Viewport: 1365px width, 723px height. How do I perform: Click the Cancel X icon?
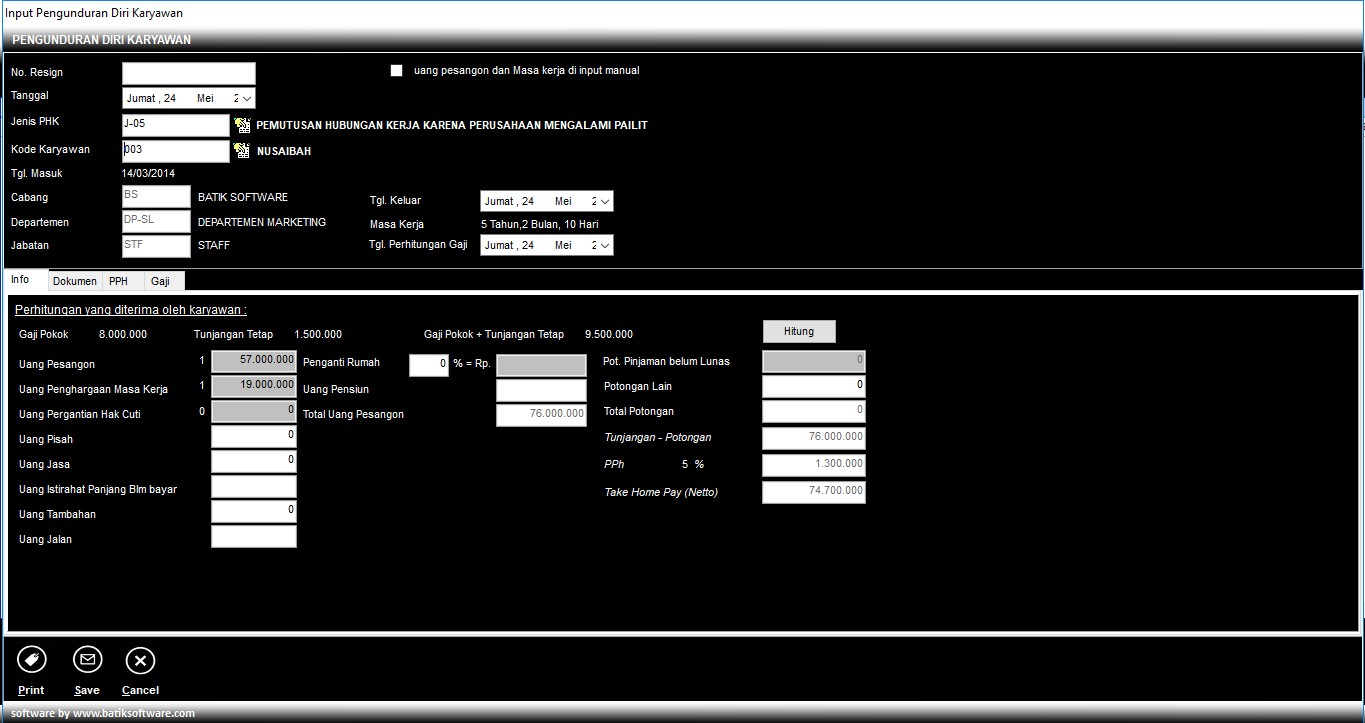click(140, 660)
